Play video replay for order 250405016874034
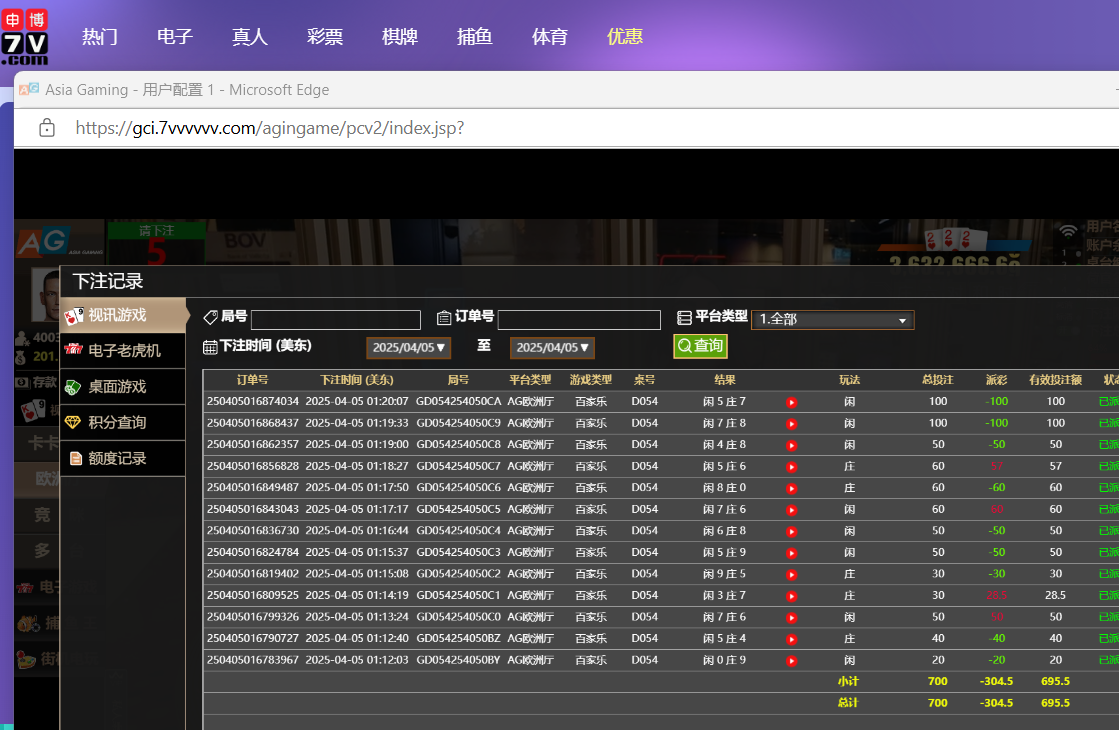 [791, 402]
